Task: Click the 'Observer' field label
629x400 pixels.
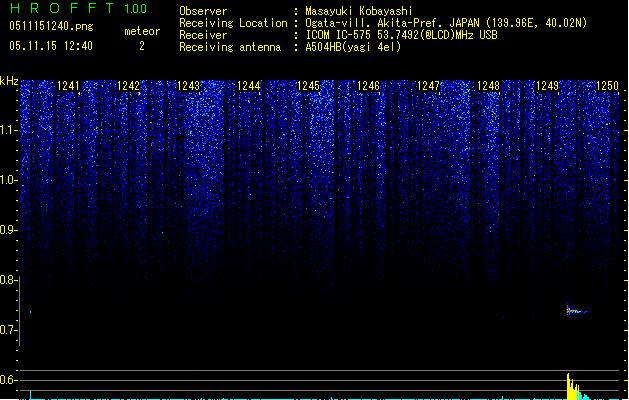Action: (x=203, y=11)
